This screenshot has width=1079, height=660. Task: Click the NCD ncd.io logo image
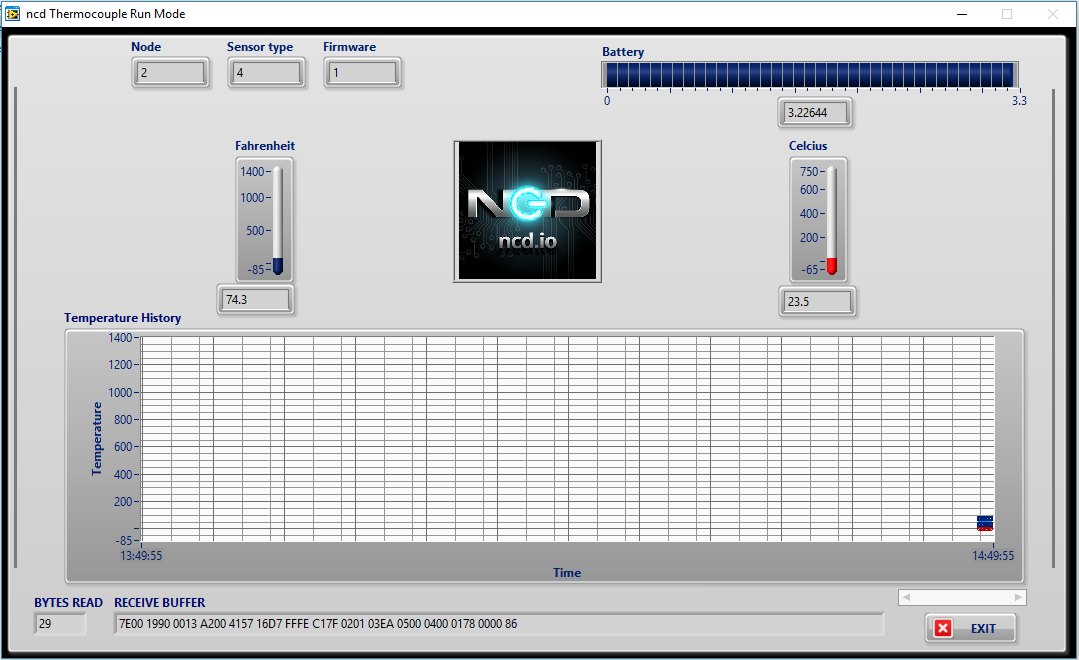[x=527, y=211]
